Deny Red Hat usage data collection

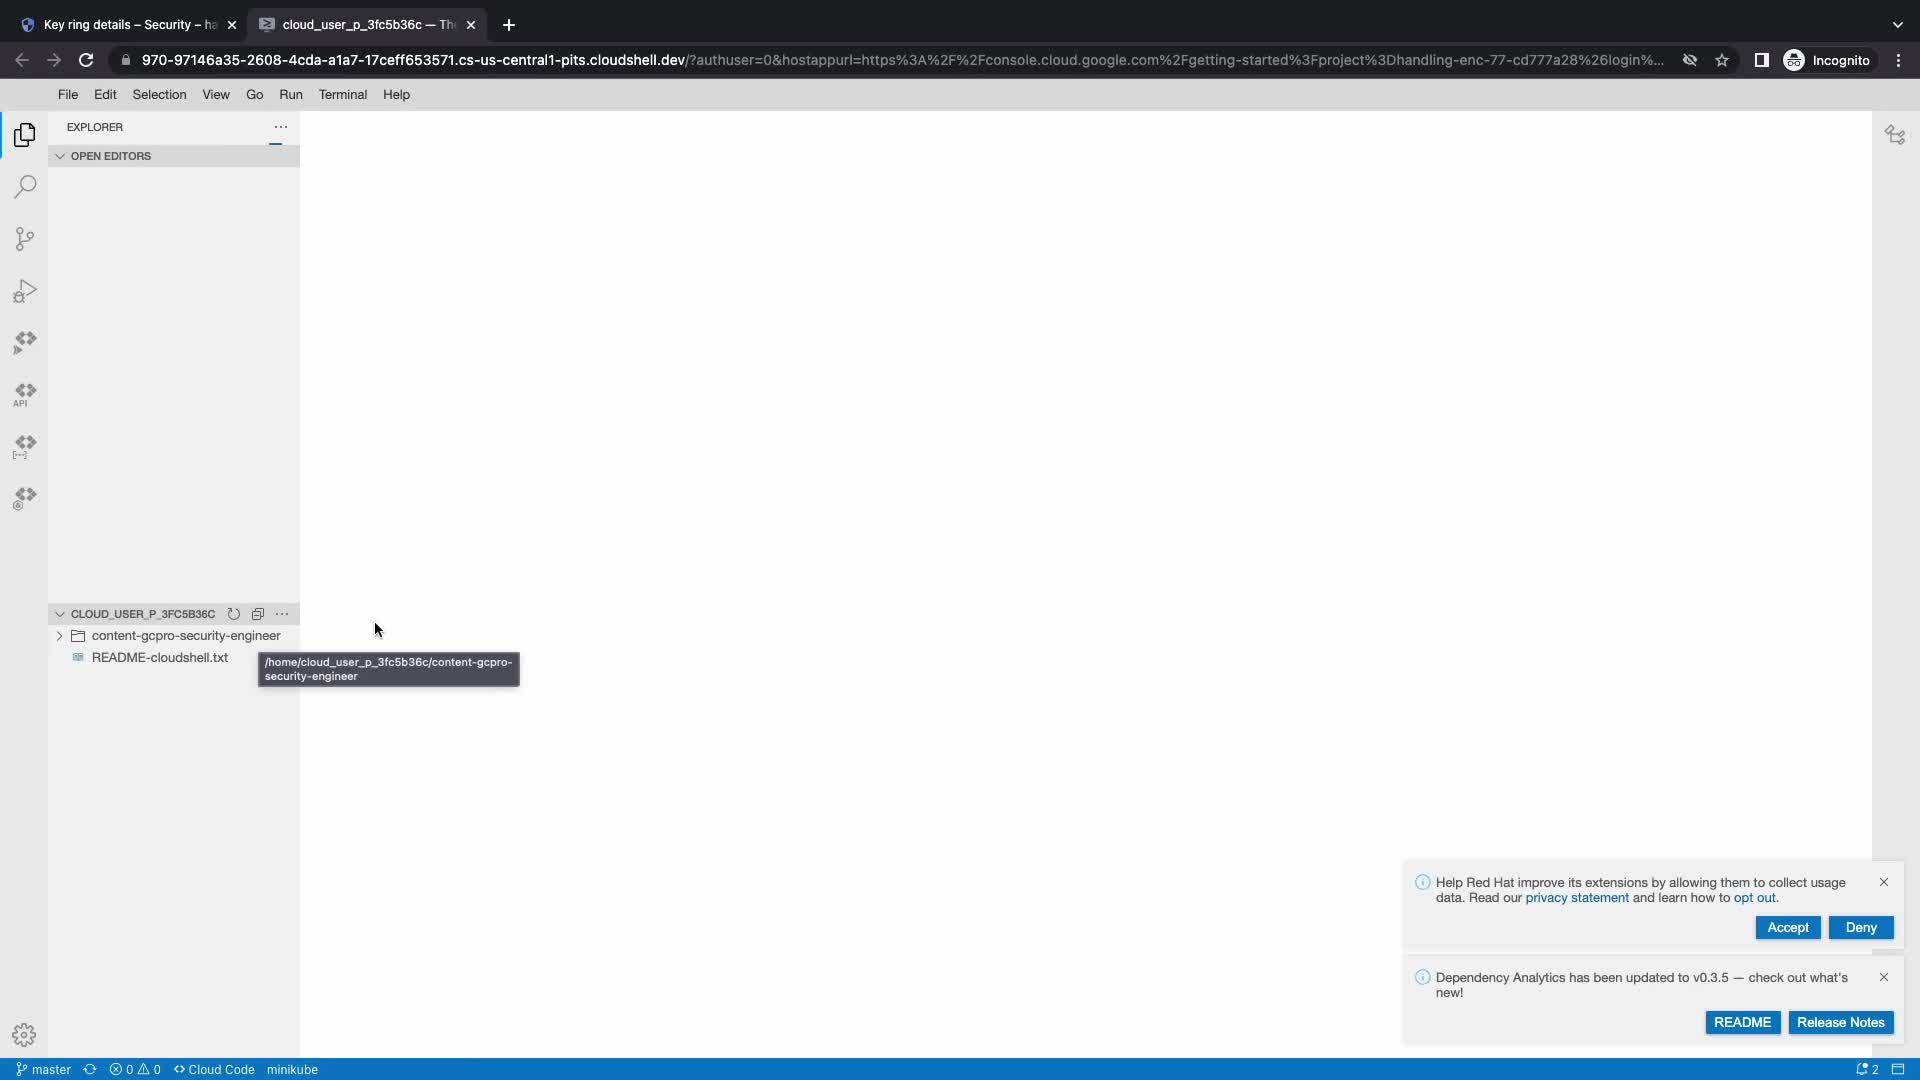point(1860,927)
